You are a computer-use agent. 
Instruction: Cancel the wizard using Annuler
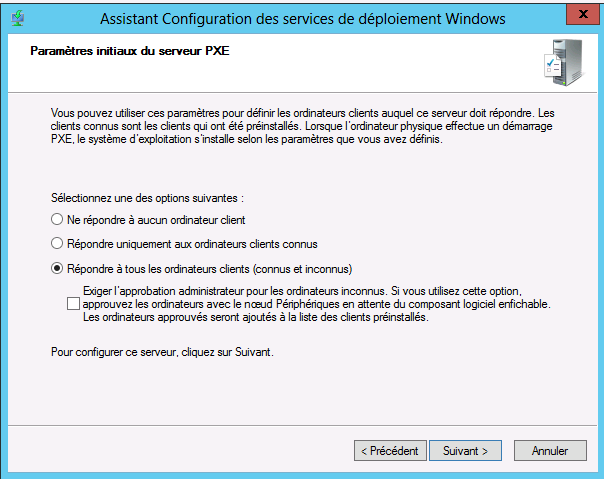click(550, 450)
